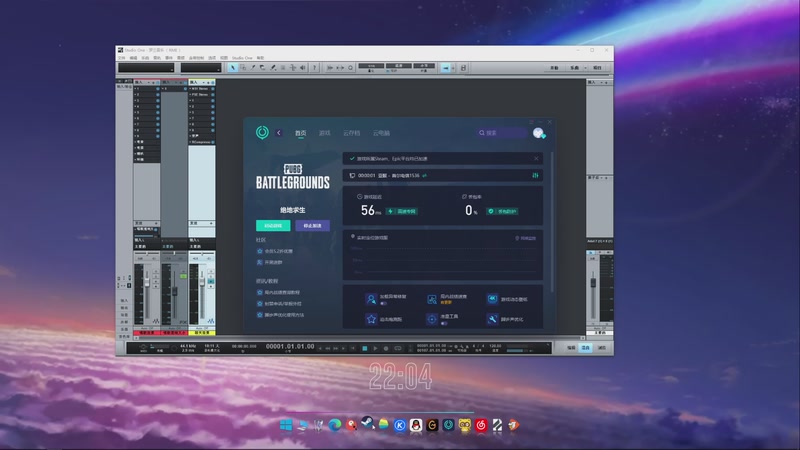Click the purple stop acceleration button
The width and height of the screenshot is (800, 450).
click(312, 226)
